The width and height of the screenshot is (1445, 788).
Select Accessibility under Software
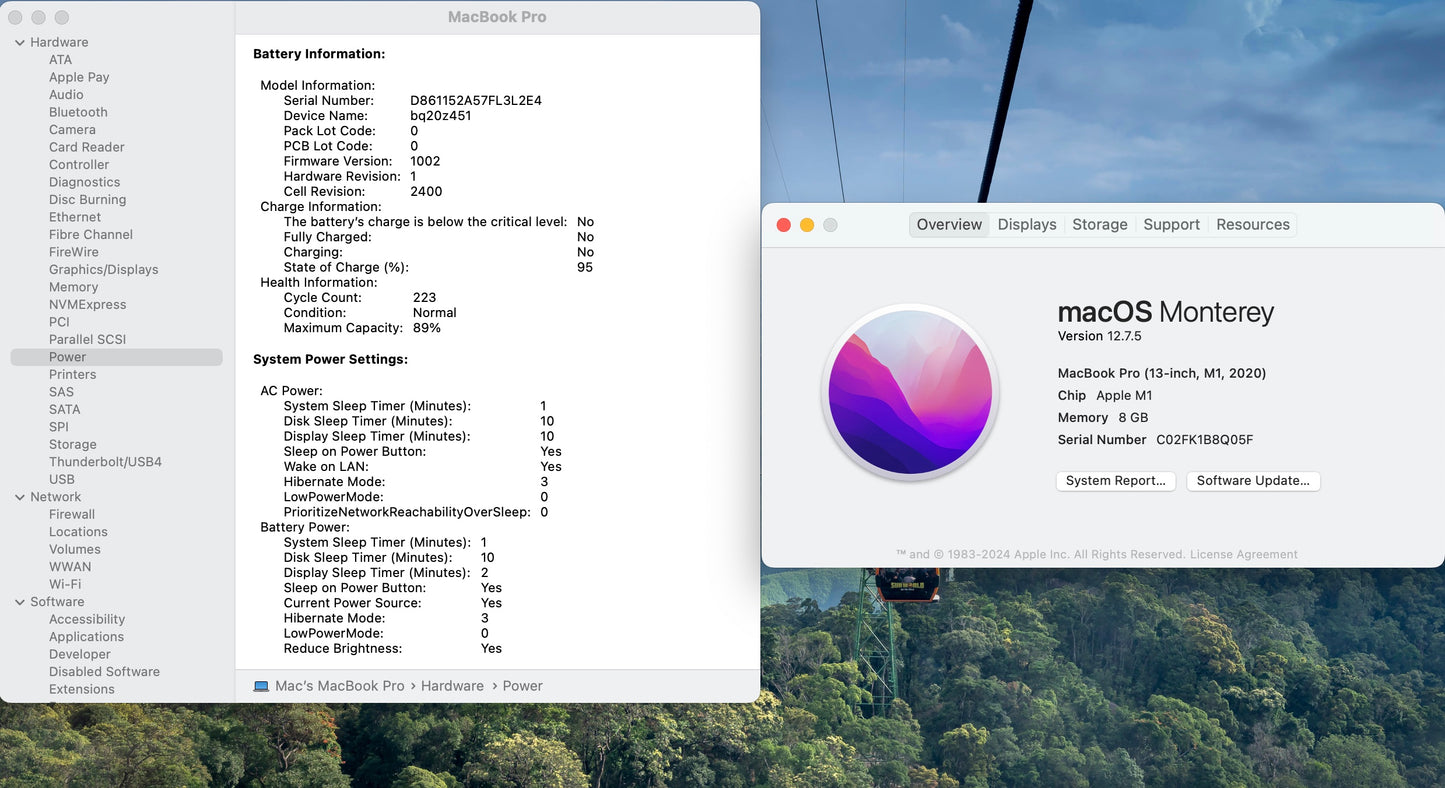point(87,620)
